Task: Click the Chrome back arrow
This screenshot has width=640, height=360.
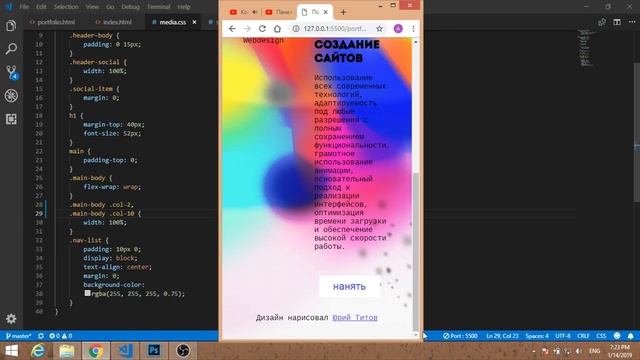Action: [232, 29]
